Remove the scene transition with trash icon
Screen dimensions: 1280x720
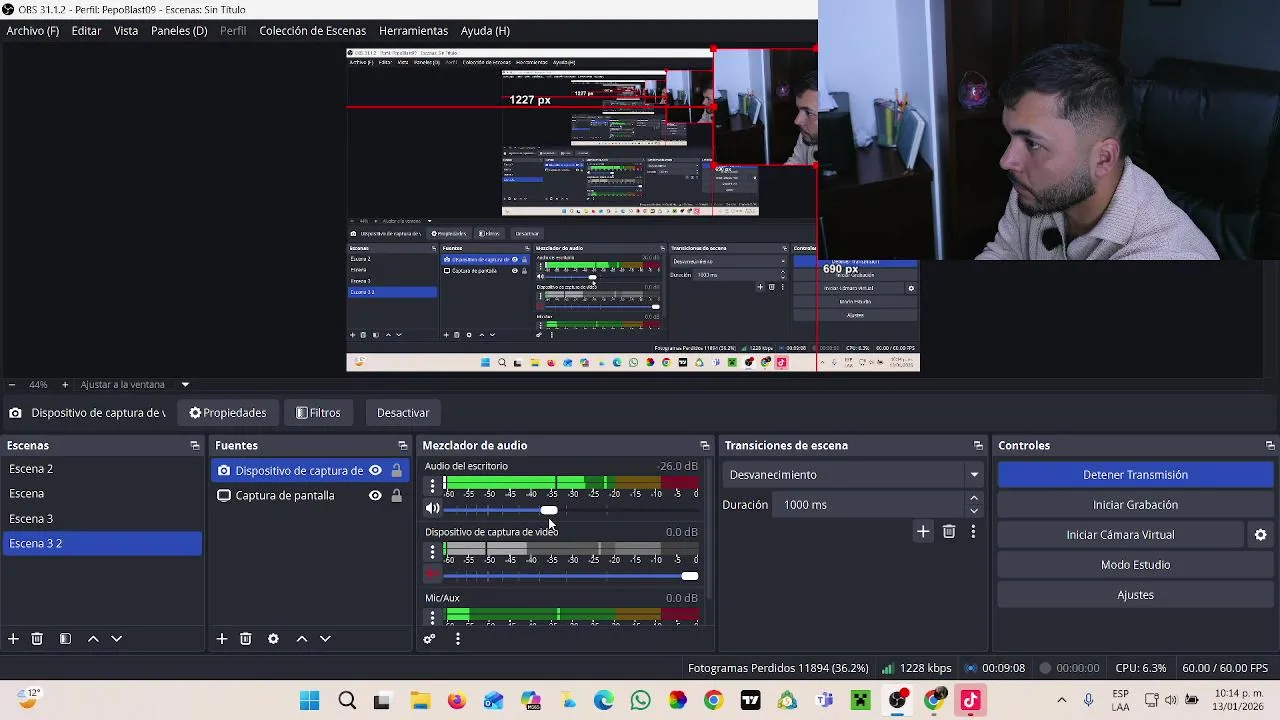pos(949,531)
